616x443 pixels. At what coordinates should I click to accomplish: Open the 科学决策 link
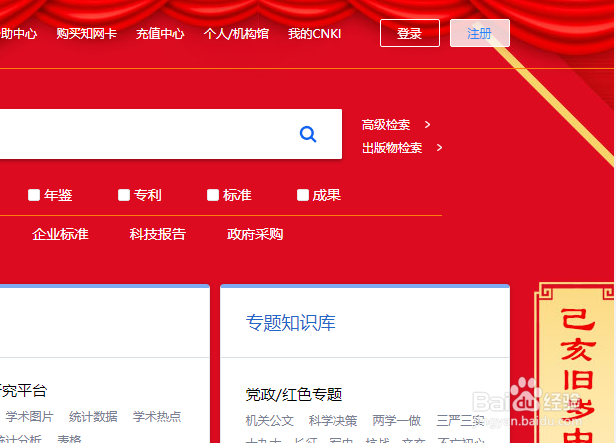pyautogui.click(x=333, y=421)
